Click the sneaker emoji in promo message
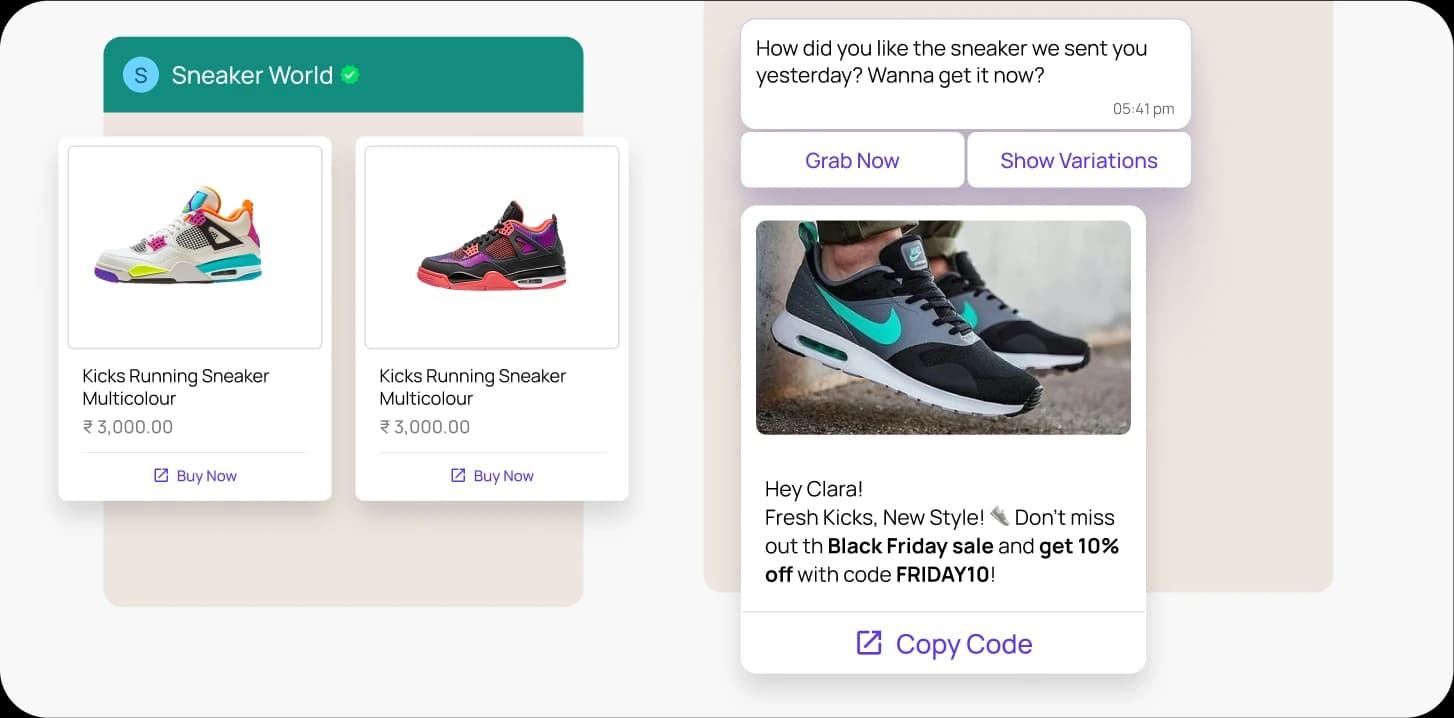 click(x=998, y=516)
